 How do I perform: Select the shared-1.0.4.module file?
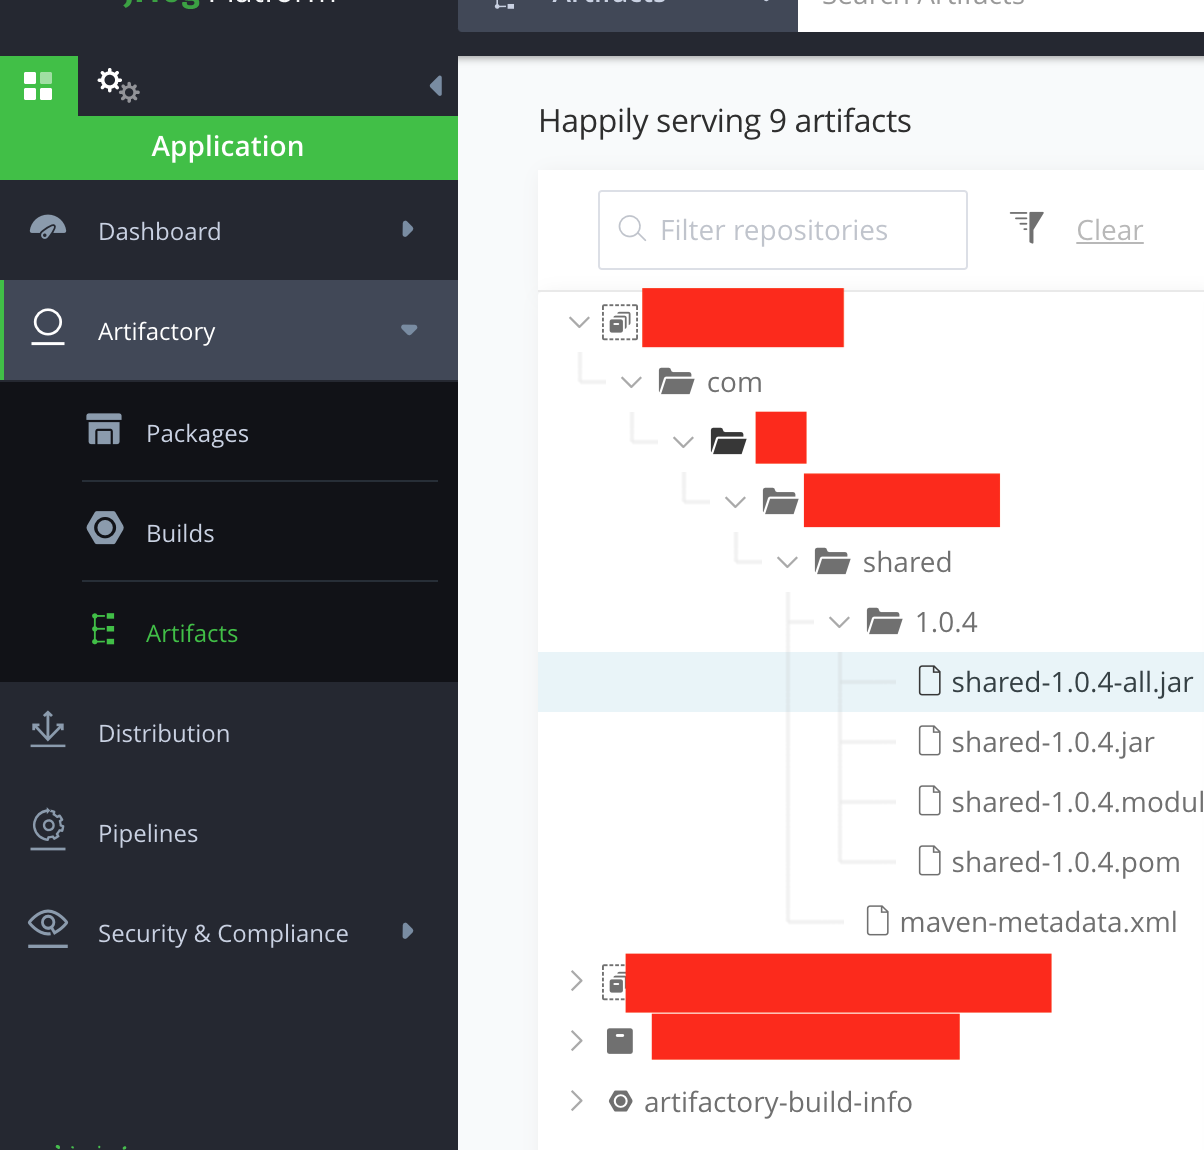click(x=1077, y=802)
